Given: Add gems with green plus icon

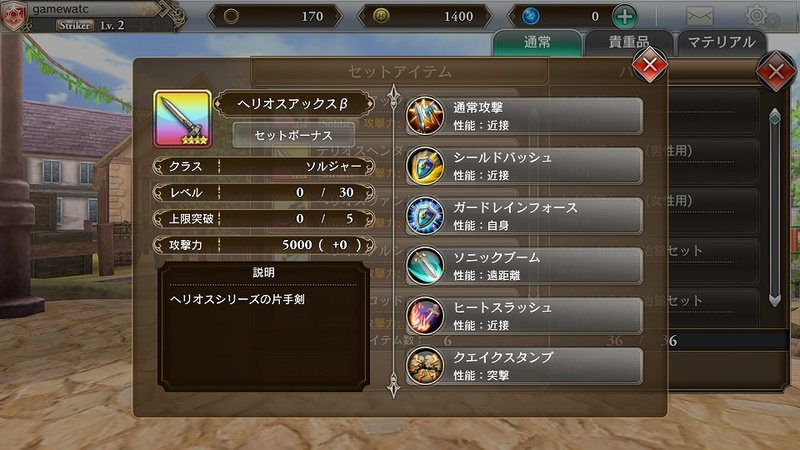Looking at the screenshot, I should (624, 16).
